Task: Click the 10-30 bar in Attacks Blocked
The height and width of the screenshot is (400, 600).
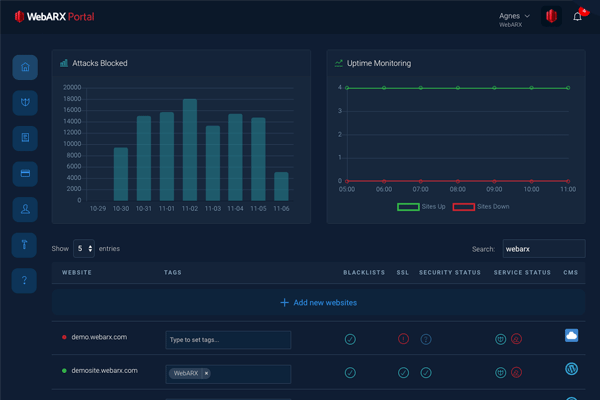Action: pos(121,174)
